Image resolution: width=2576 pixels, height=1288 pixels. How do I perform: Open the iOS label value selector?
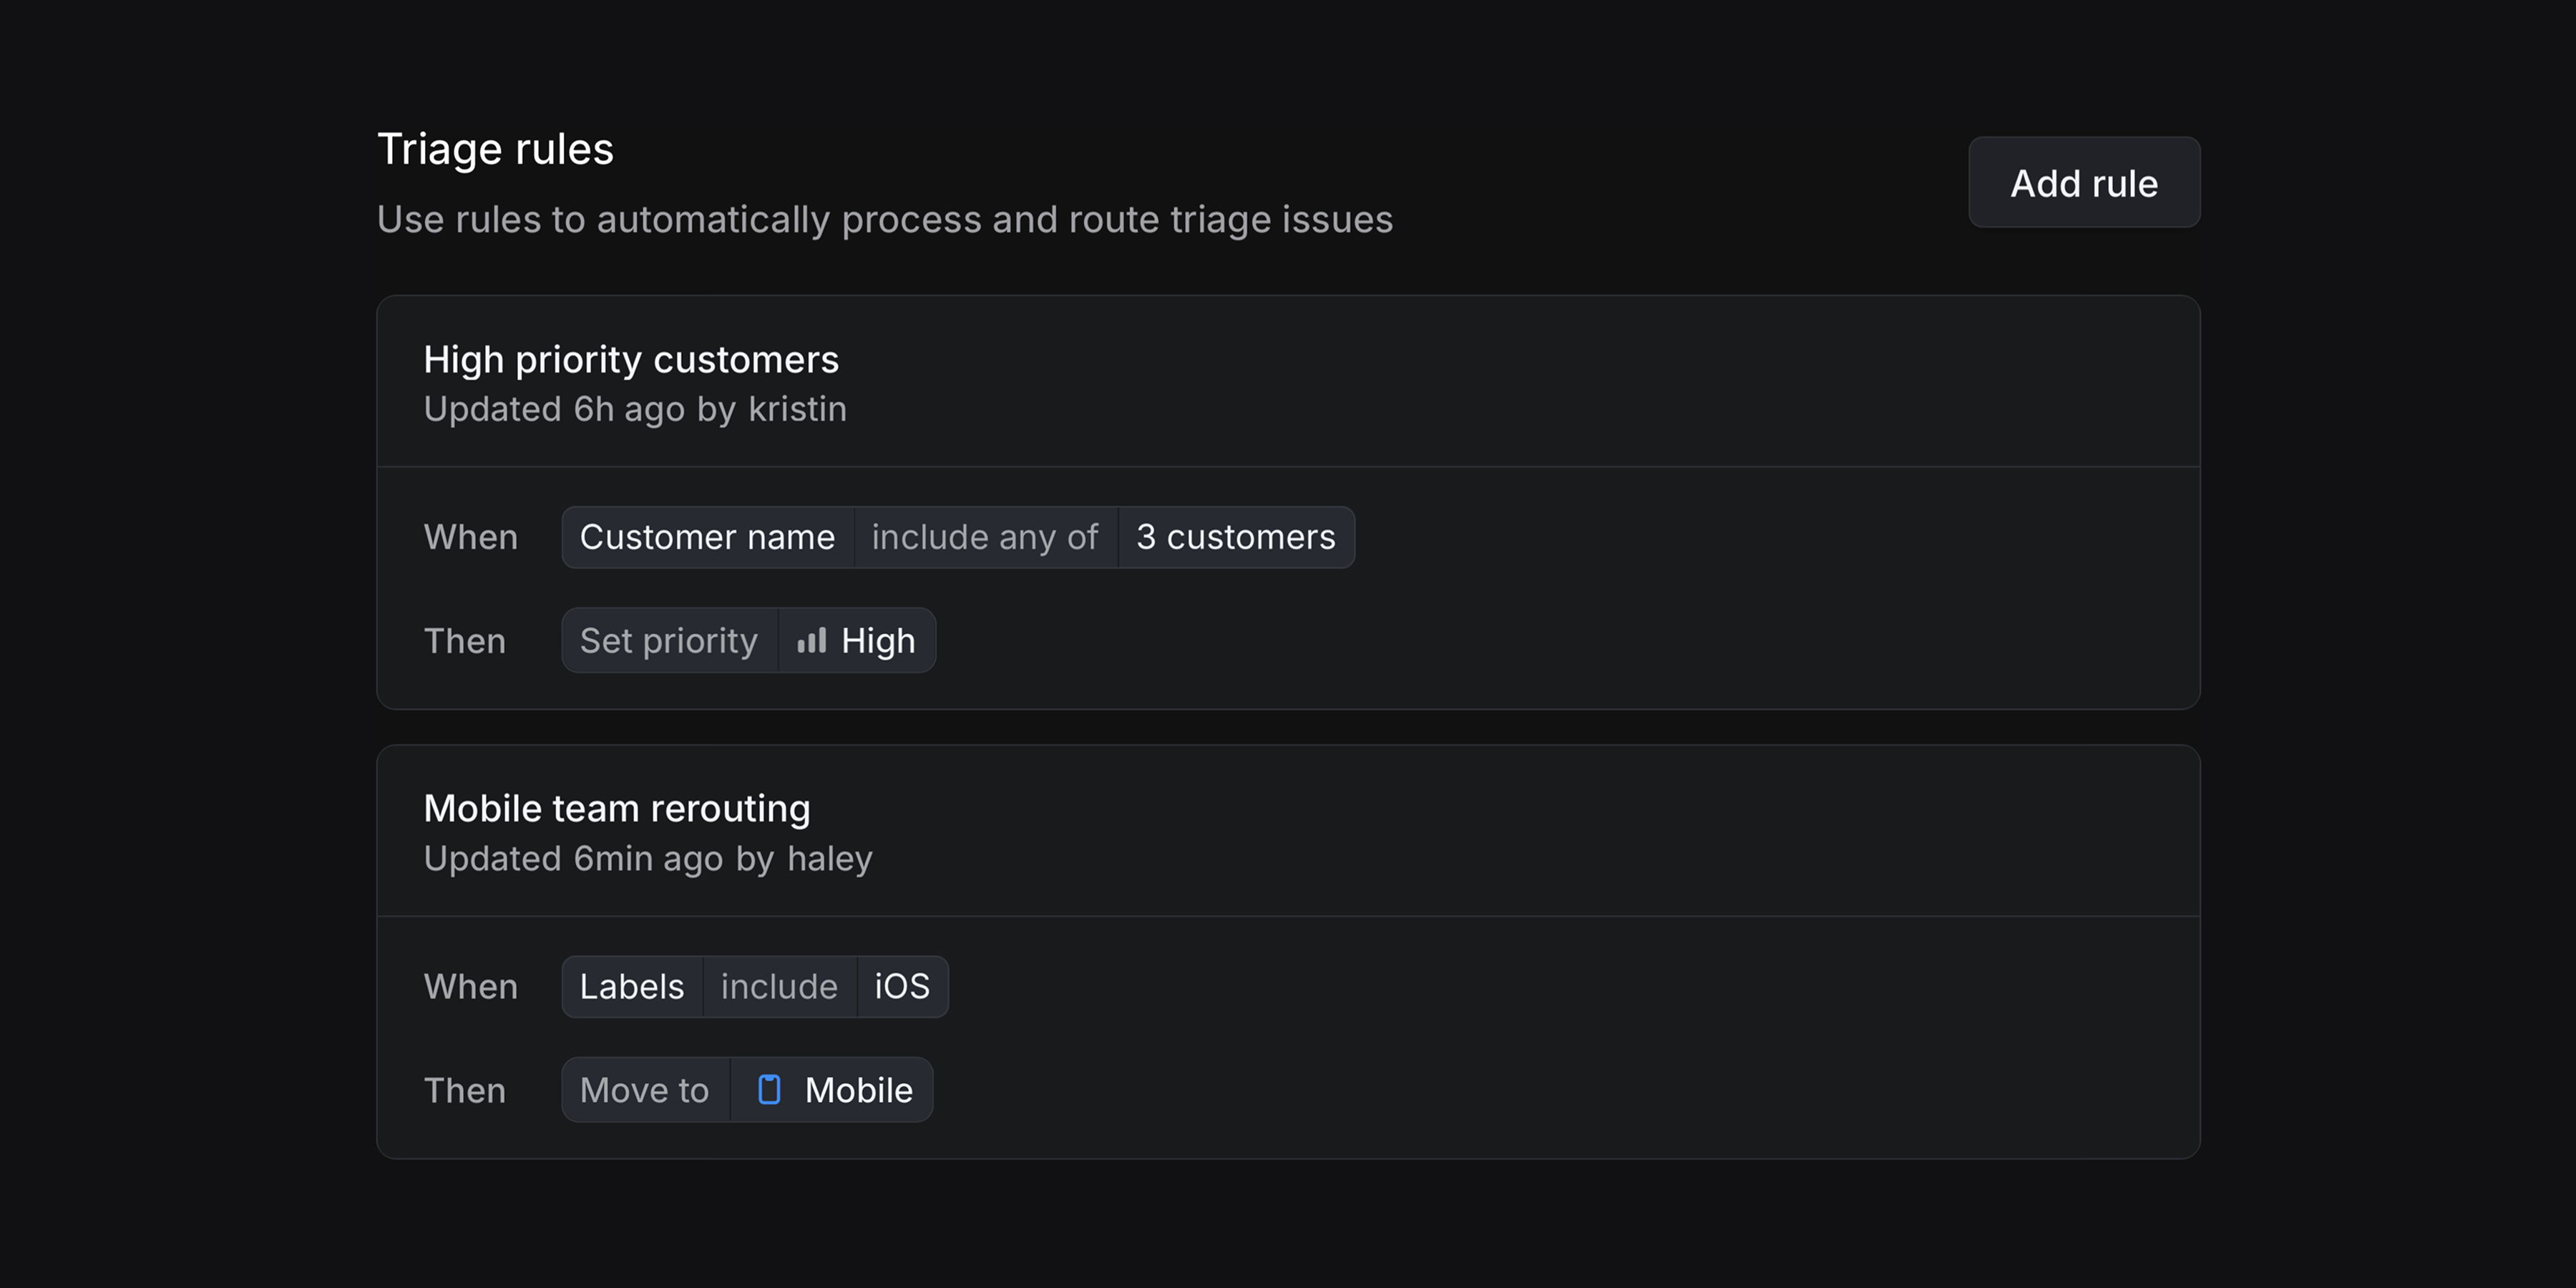[x=902, y=986]
